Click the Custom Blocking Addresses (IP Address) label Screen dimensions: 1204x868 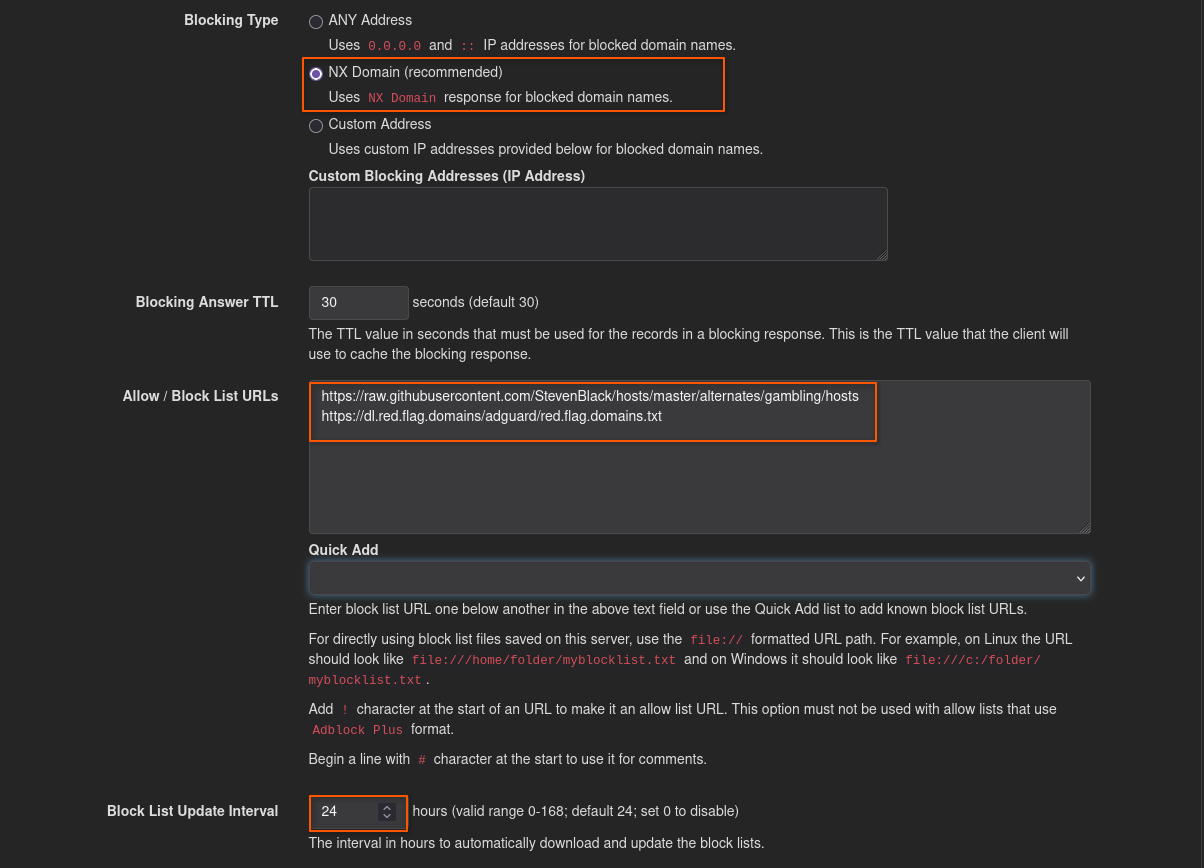[x=447, y=176]
